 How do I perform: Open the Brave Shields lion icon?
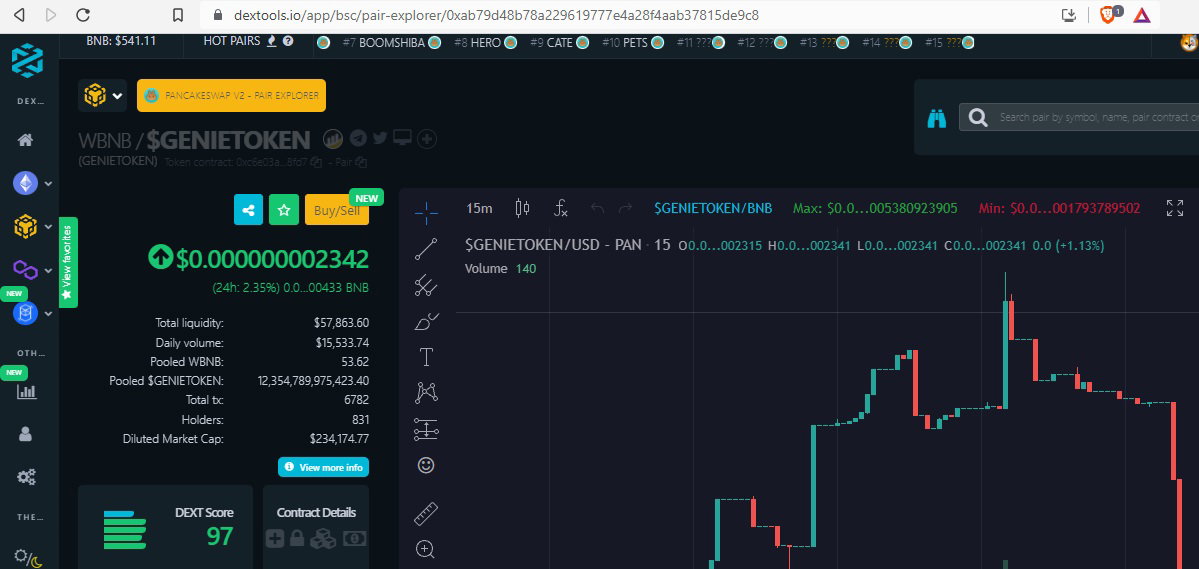point(1109,15)
